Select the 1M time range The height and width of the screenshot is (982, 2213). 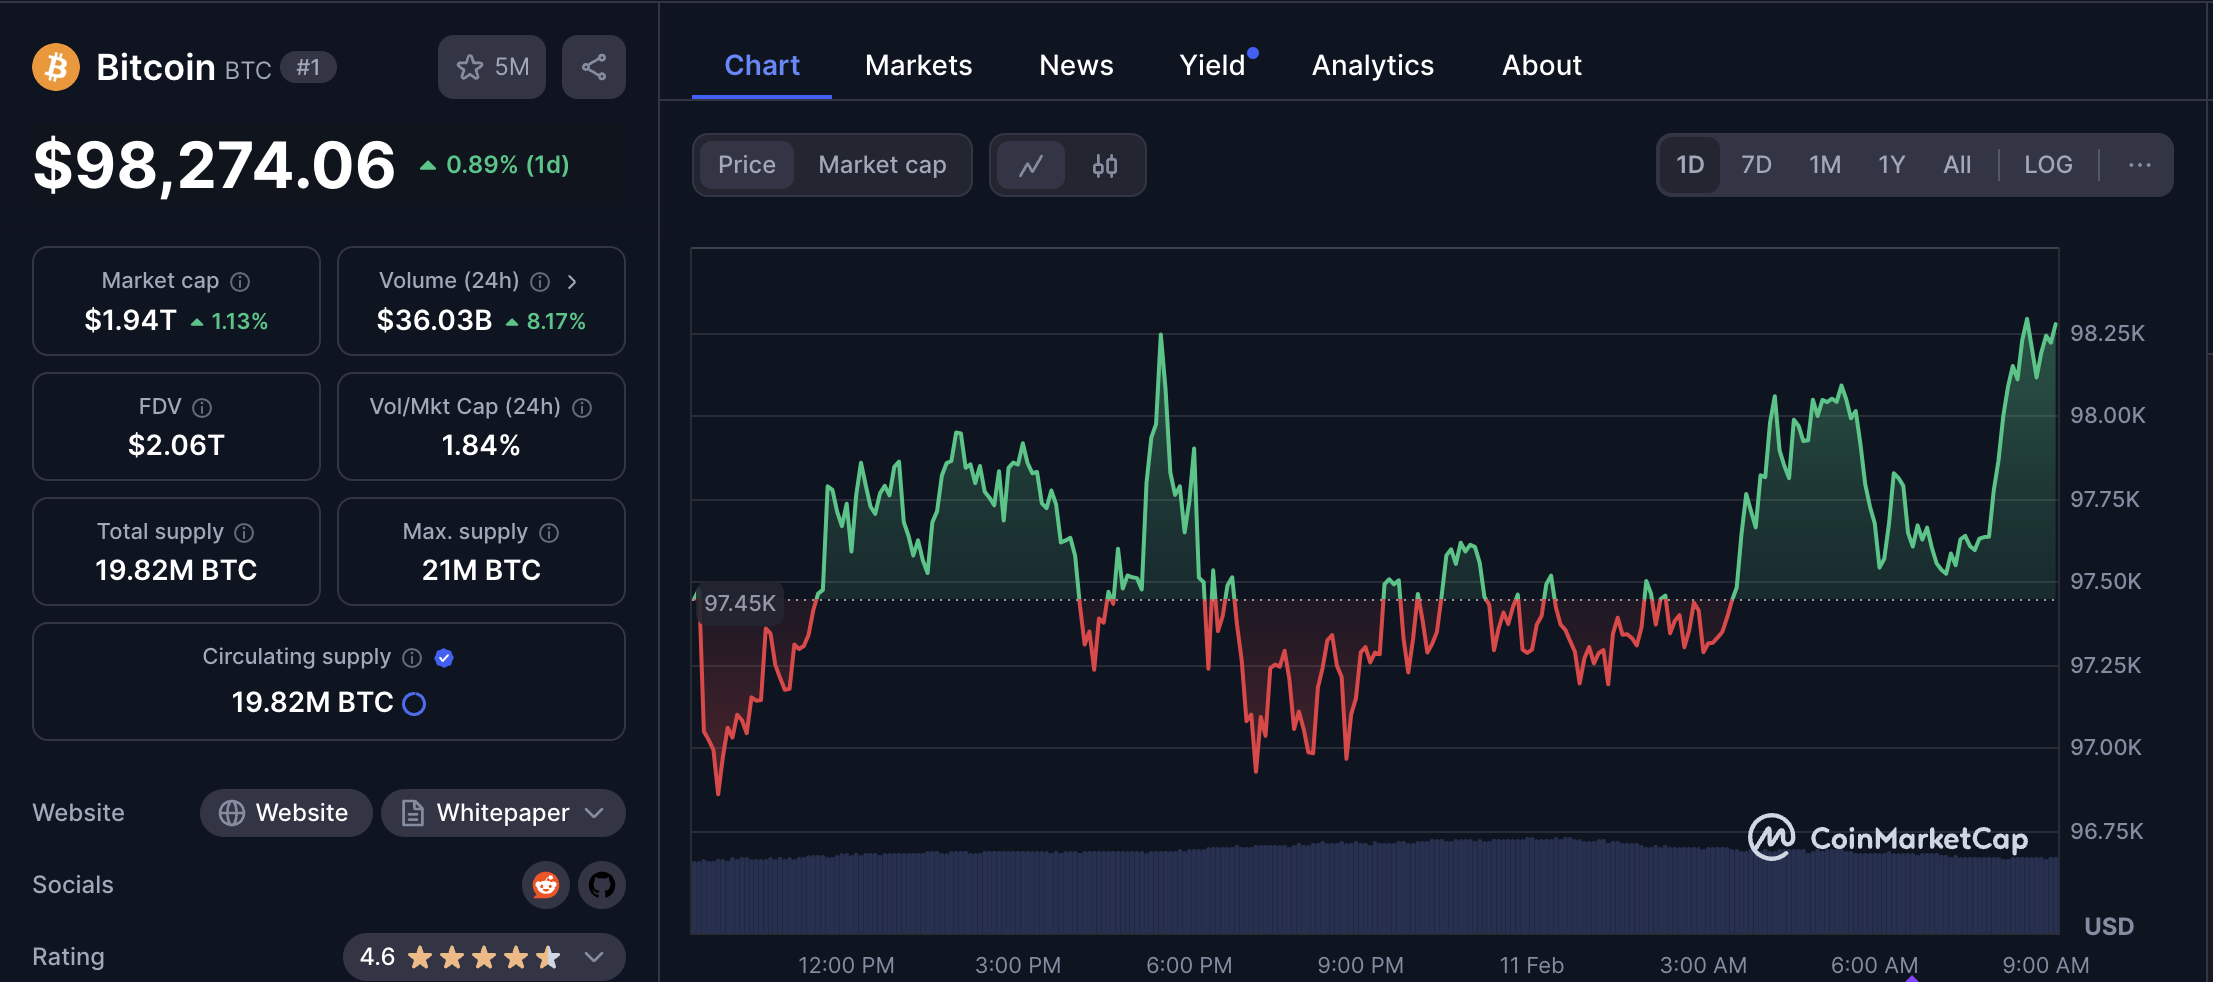(x=1825, y=165)
